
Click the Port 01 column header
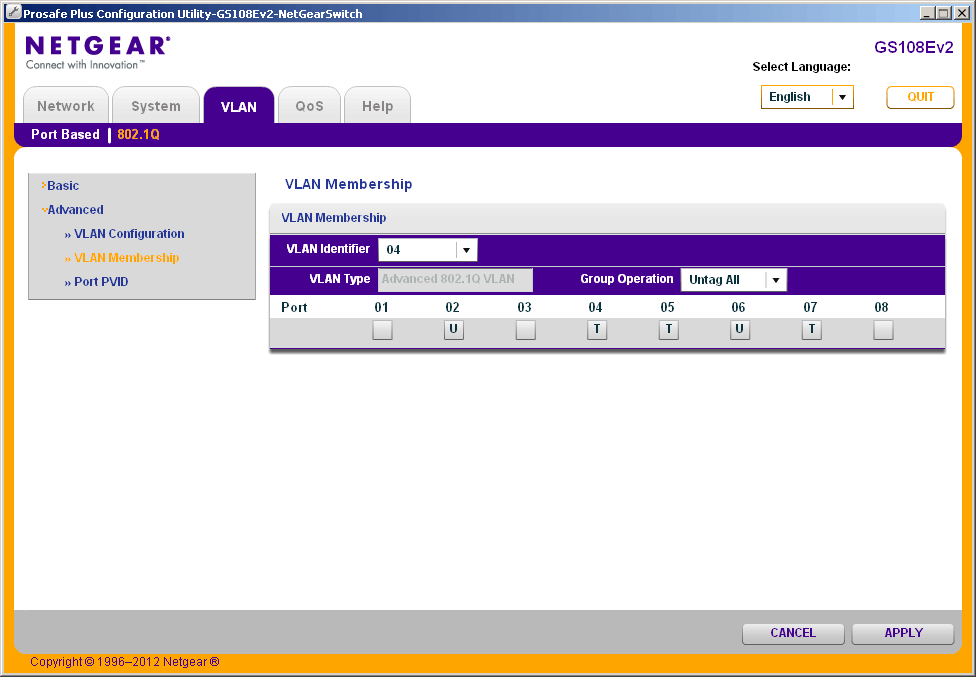pyautogui.click(x=382, y=307)
